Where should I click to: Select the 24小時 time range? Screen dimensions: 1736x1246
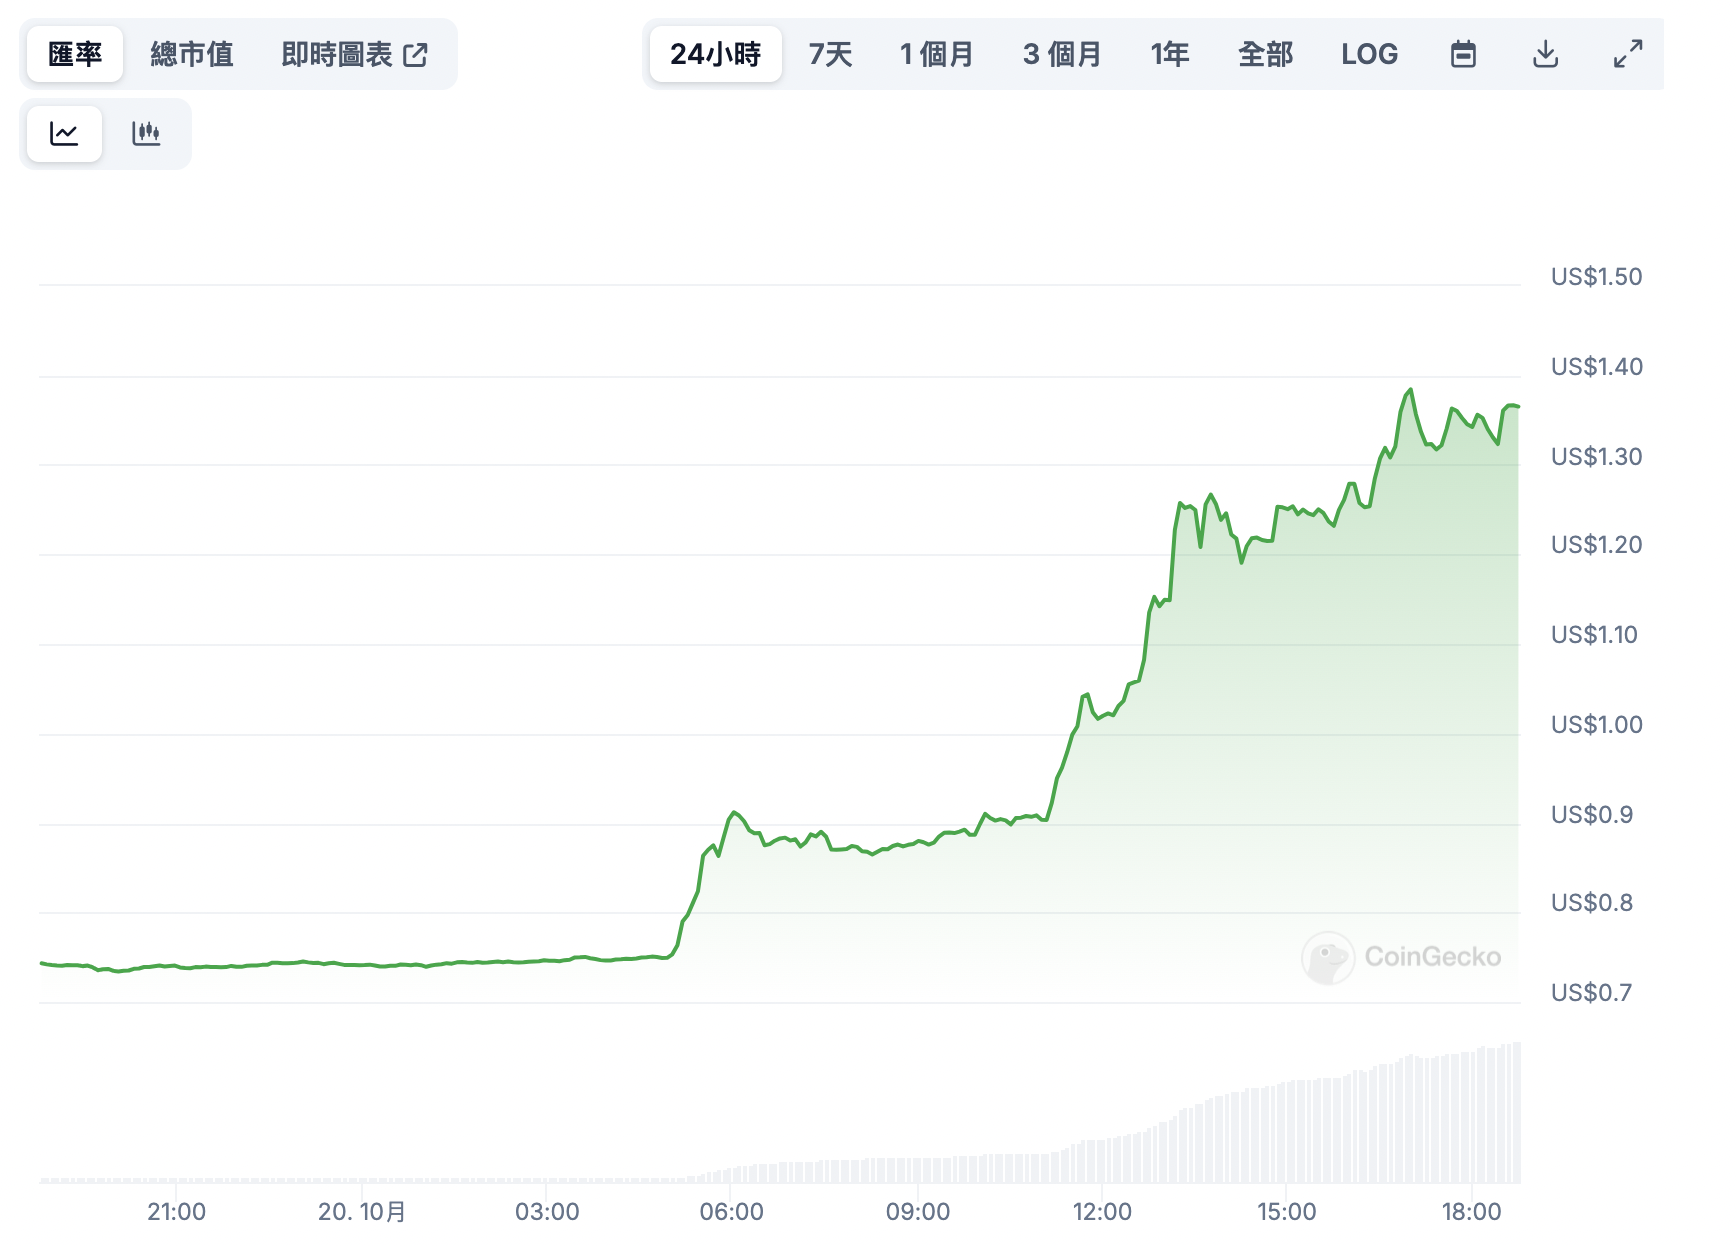(x=715, y=54)
